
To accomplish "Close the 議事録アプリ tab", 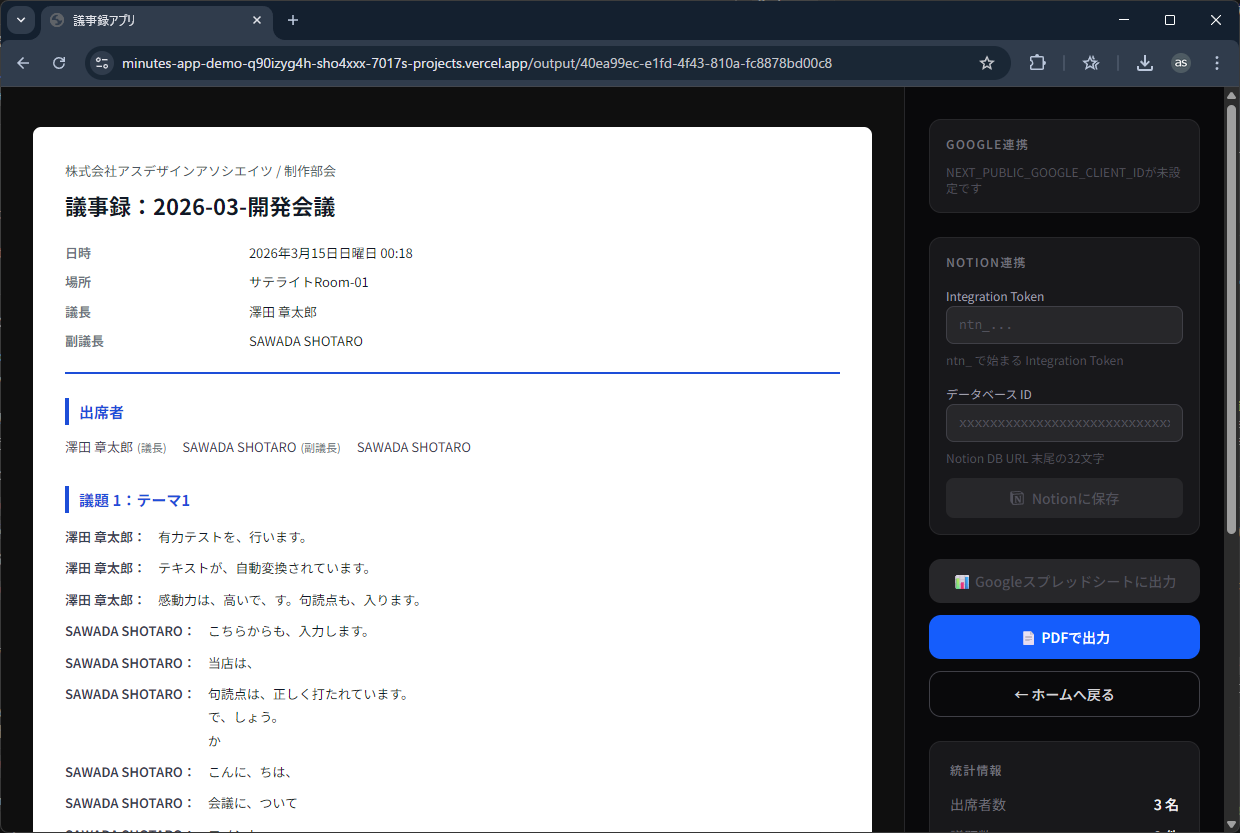I will coord(257,20).
